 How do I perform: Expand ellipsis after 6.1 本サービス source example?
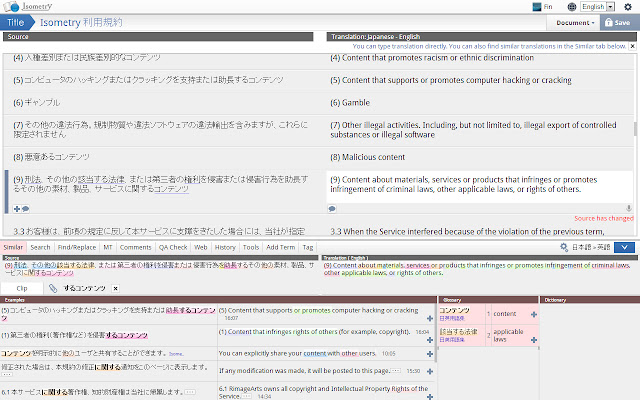(189, 392)
